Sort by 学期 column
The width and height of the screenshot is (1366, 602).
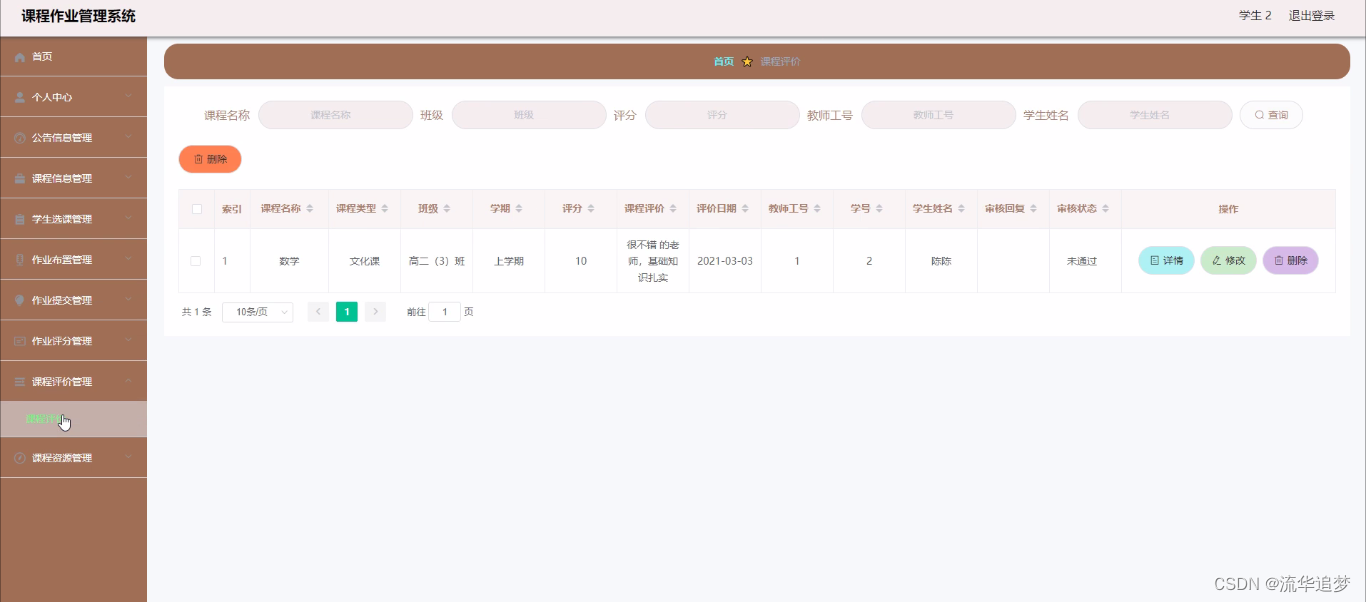518,209
